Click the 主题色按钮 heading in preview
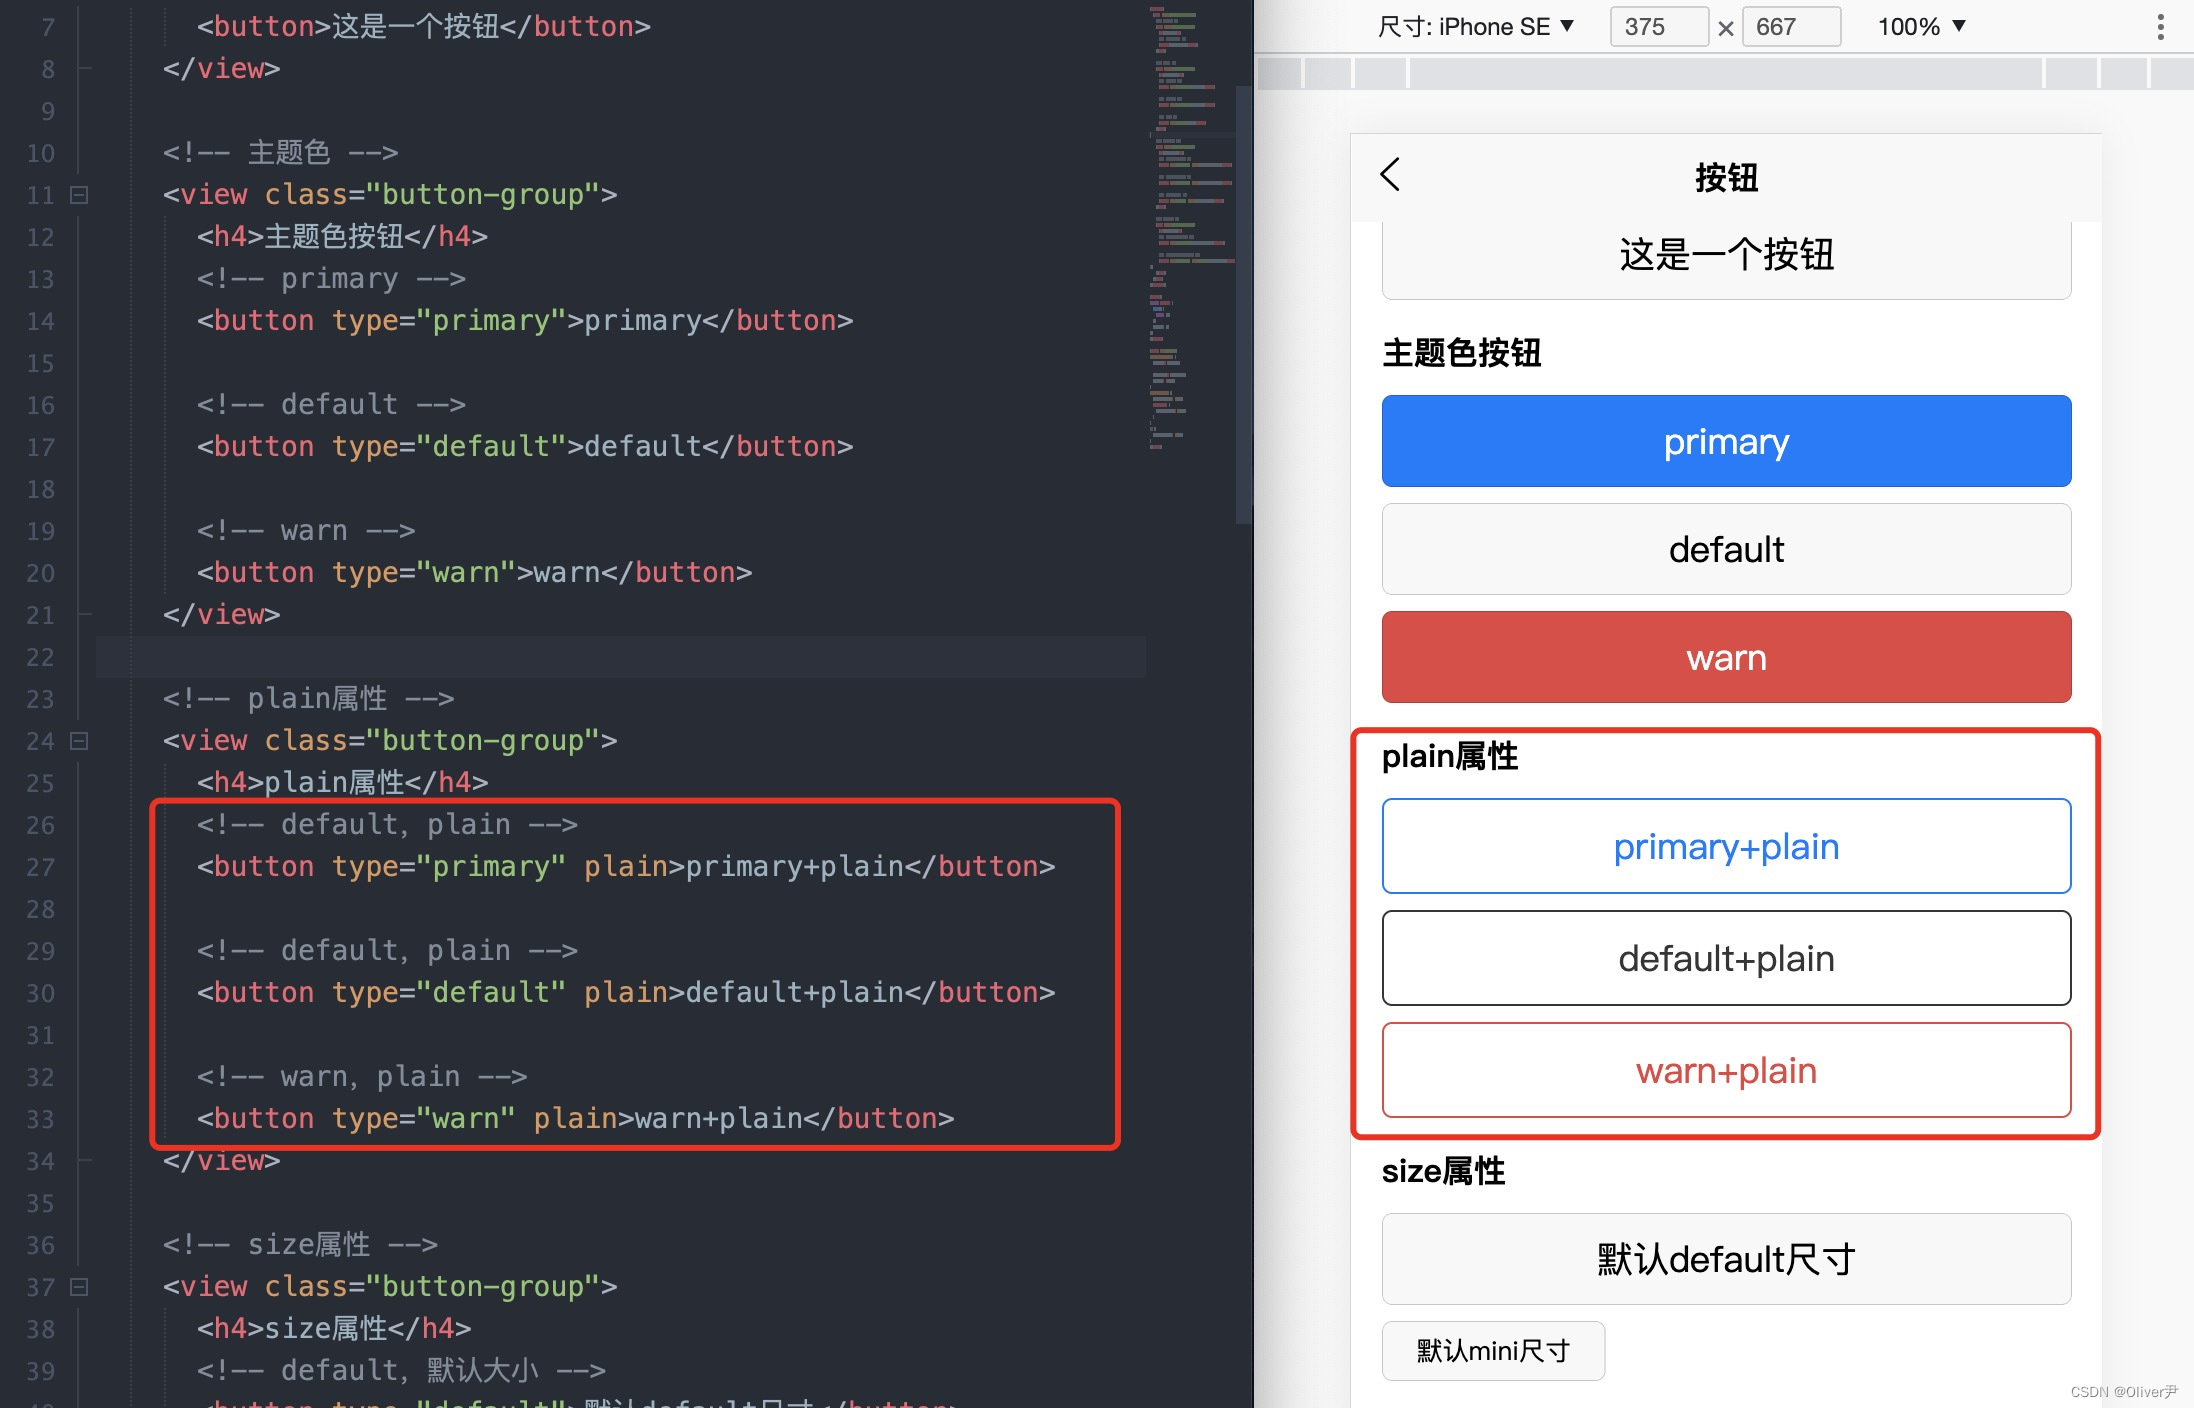The height and width of the screenshot is (1408, 2194). click(x=1461, y=353)
